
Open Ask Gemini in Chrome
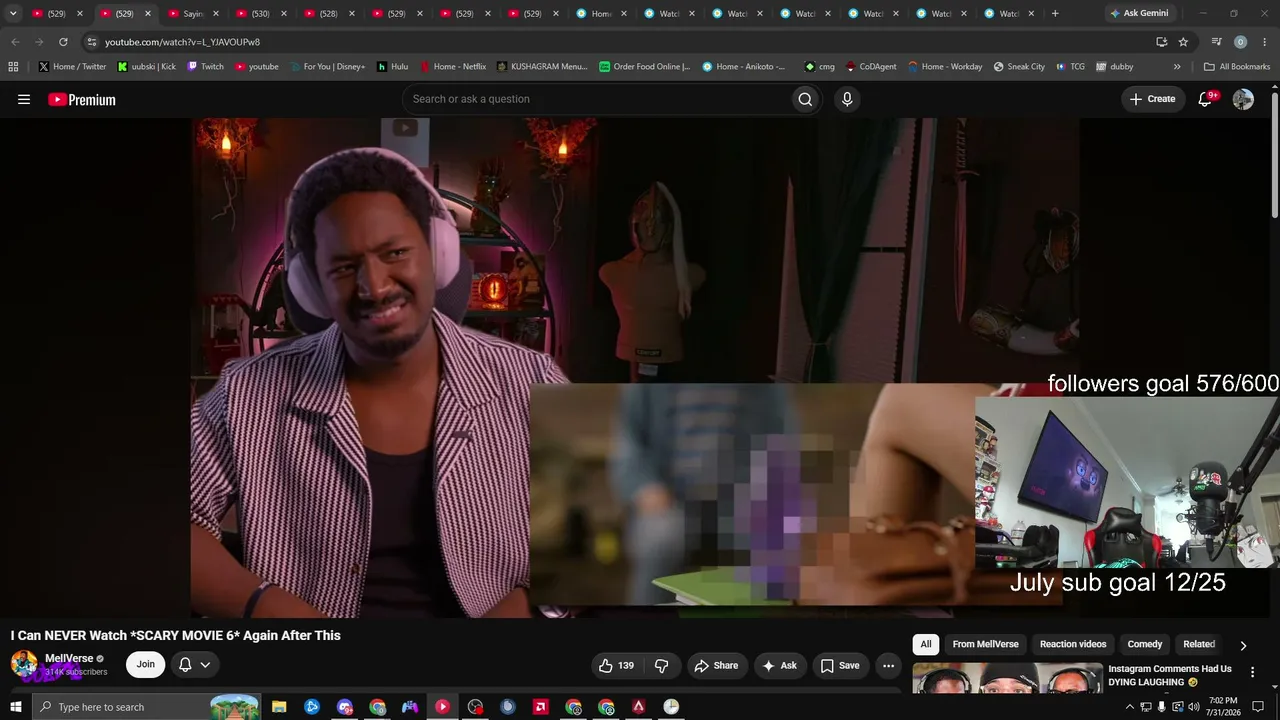(1139, 14)
